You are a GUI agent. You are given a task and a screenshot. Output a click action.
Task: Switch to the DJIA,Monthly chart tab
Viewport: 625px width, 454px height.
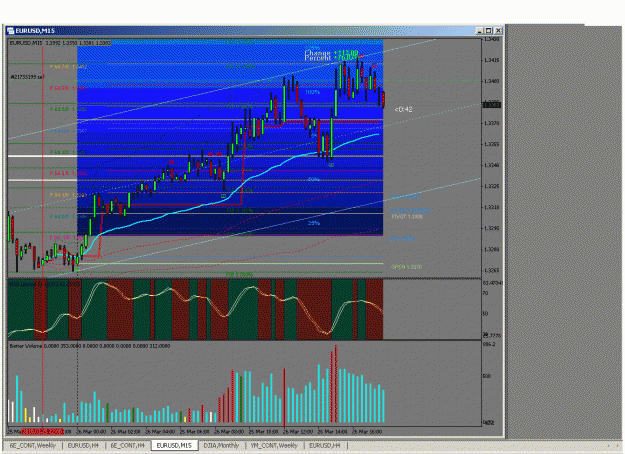[x=221, y=445]
